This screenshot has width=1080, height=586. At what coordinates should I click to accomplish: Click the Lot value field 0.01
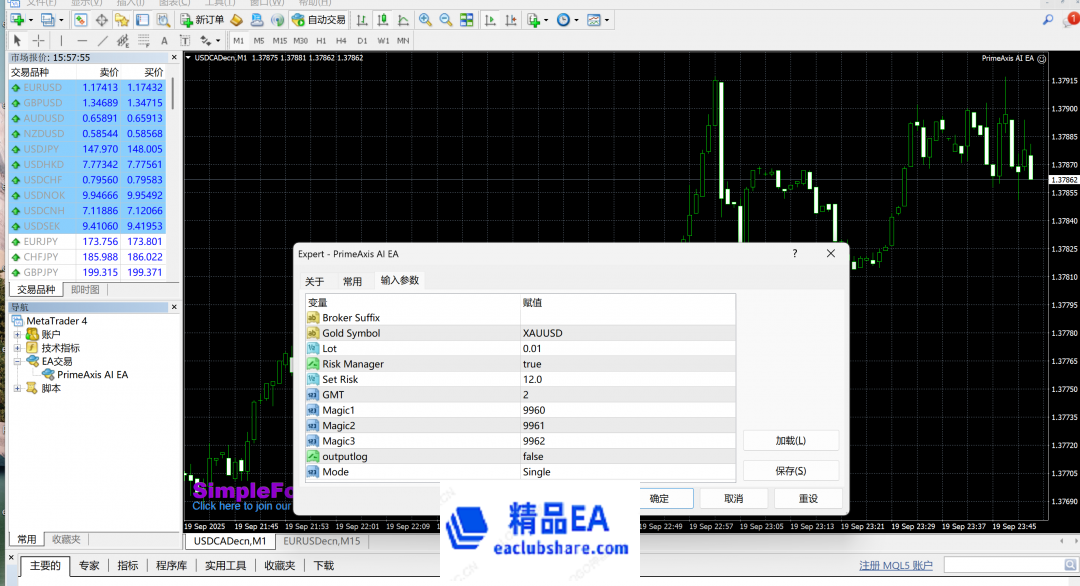pos(532,349)
